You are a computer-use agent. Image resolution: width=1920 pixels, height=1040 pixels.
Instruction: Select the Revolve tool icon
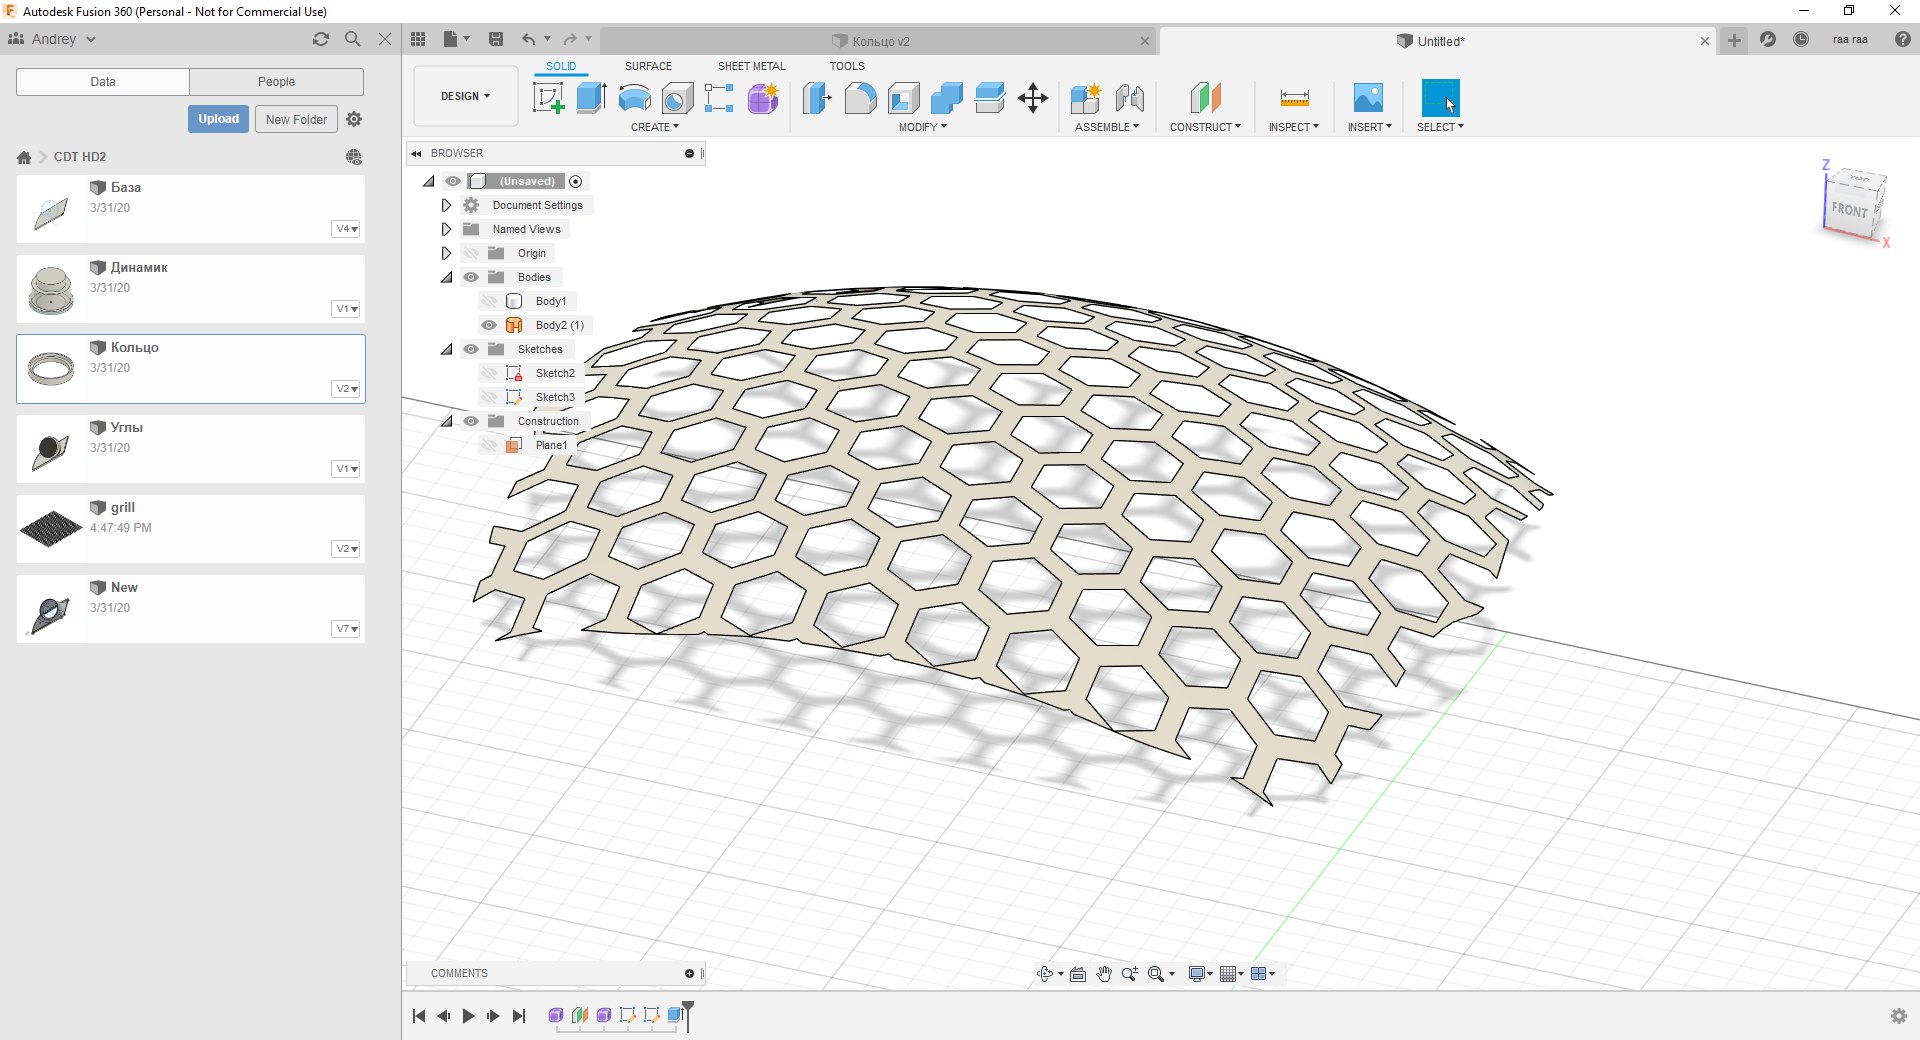(634, 98)
